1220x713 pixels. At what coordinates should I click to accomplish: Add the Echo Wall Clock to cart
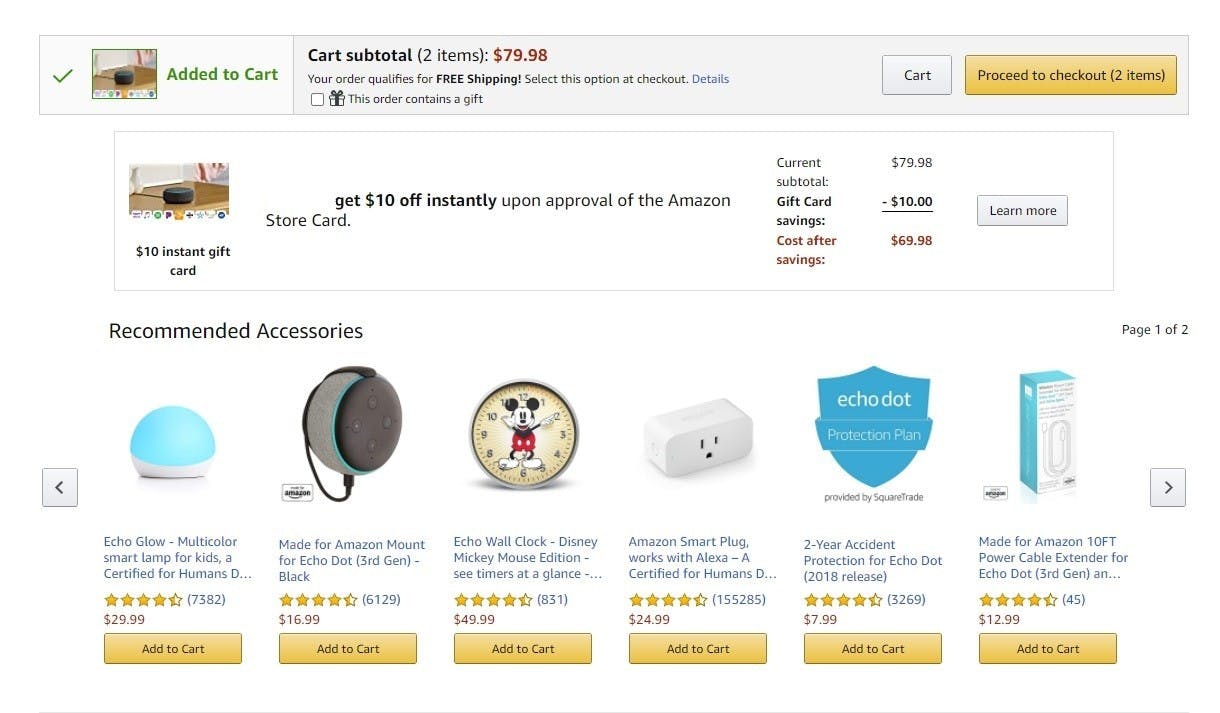pos(523,648)
